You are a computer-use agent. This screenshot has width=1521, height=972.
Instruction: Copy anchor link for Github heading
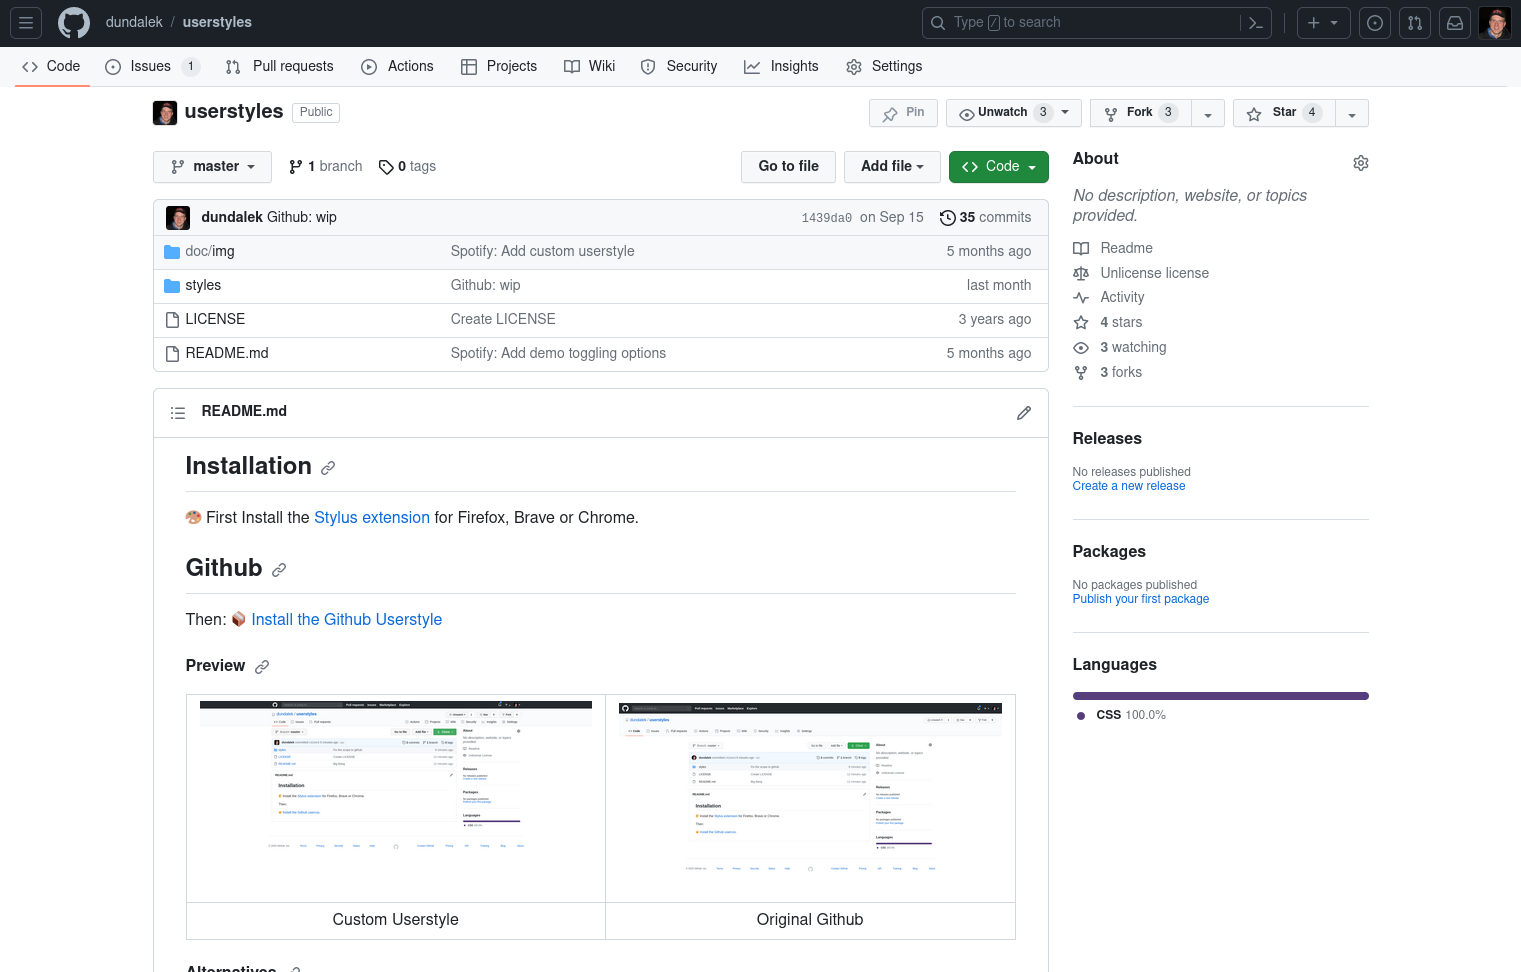click(279, 569)
